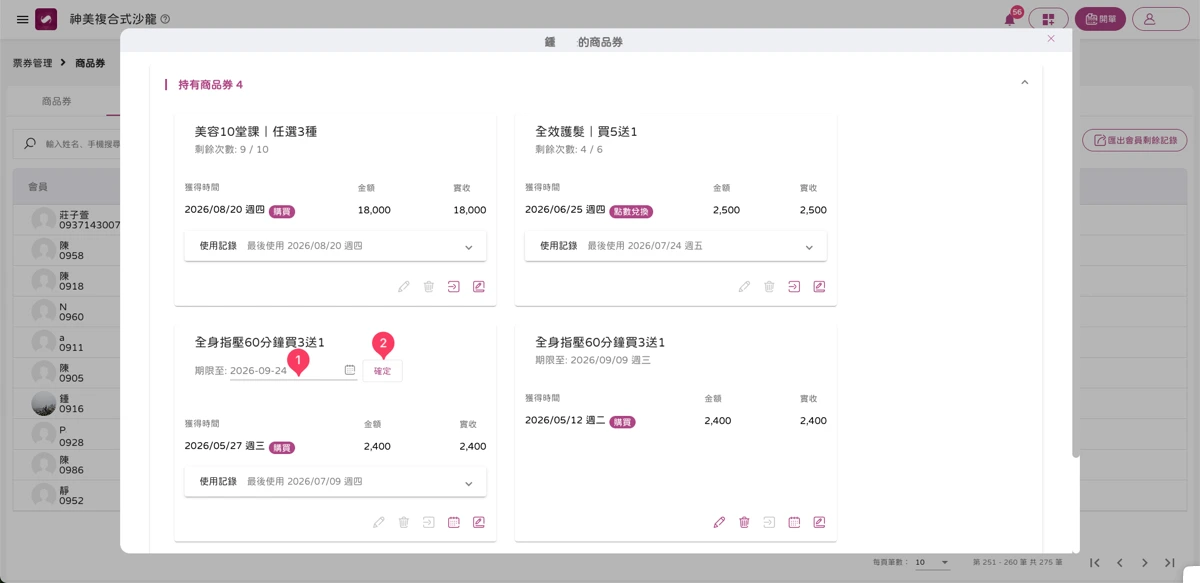Viewport: 1200px width, 583px height.
Task: Note-edit icon on card bought 2026/05/27
Action: [x=479, y=523]
